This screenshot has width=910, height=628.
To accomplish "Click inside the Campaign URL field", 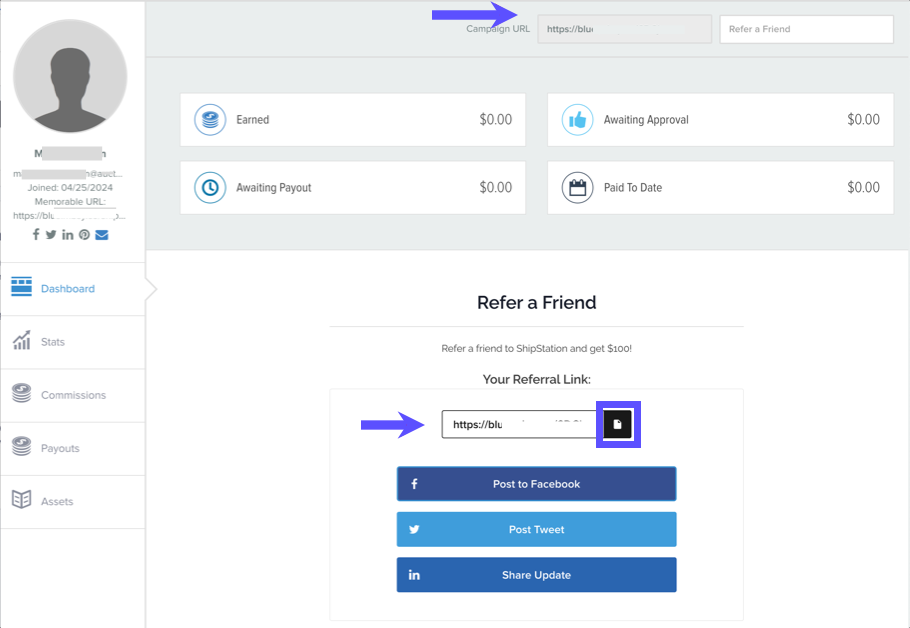I will [624, 29].
